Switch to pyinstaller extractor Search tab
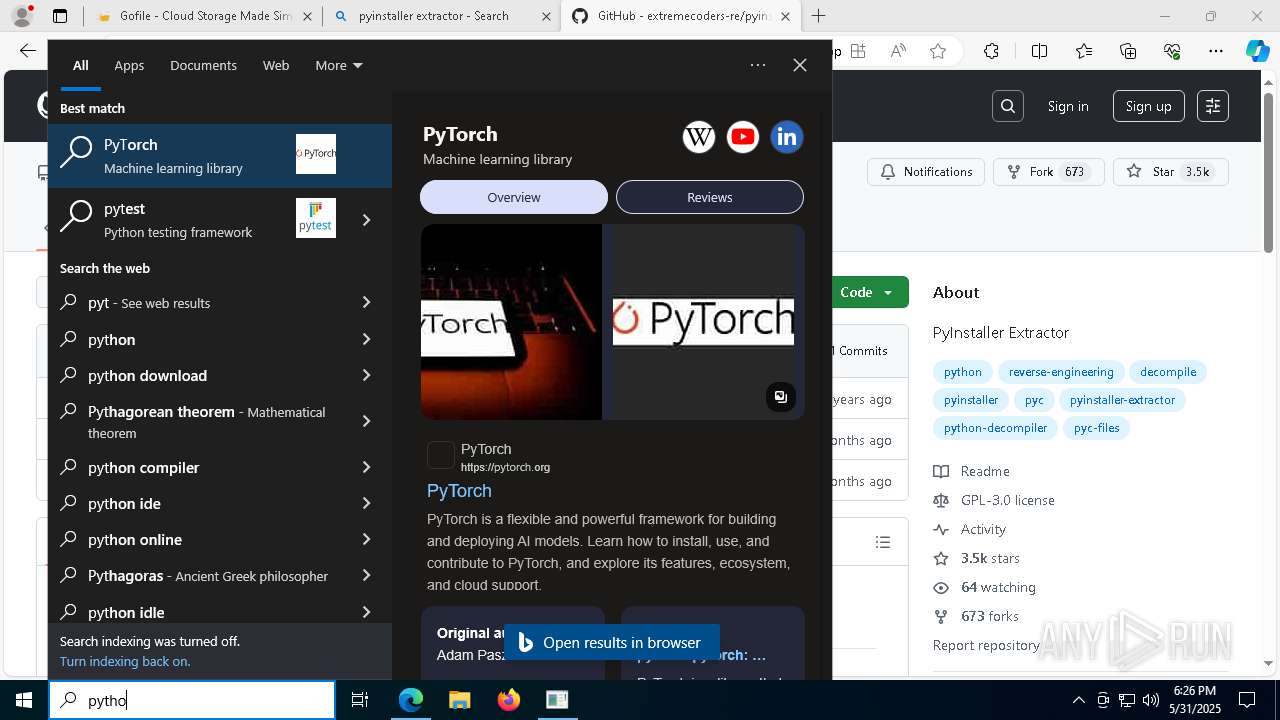Viewport: 1280px width, 720px height. (x=440, y=16)
